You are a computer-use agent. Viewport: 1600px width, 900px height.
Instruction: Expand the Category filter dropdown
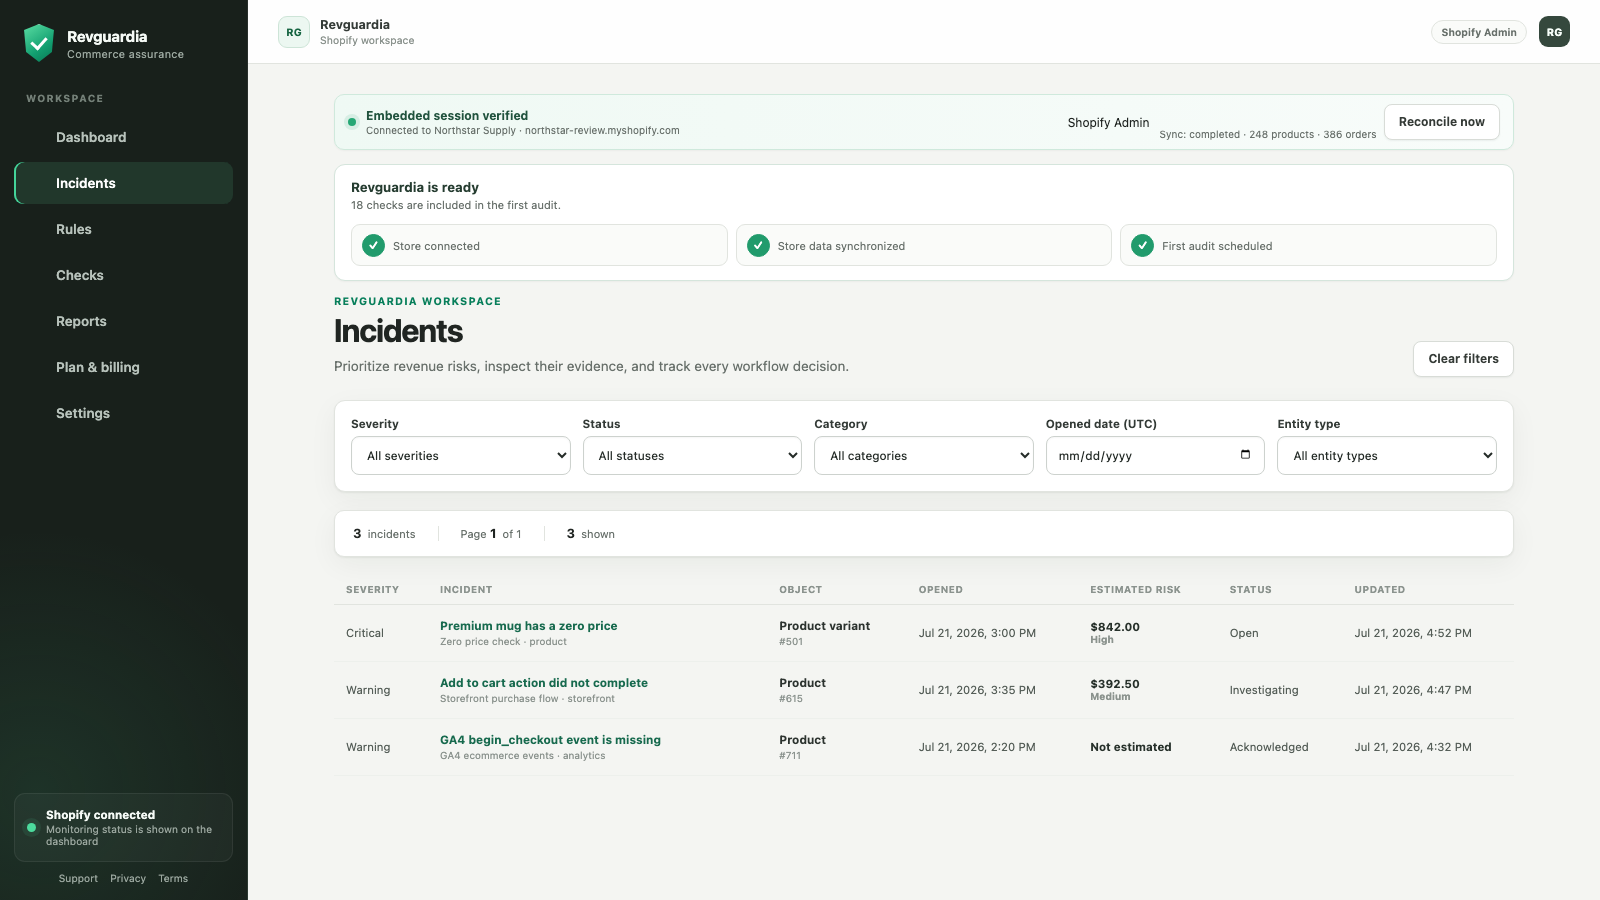tap(924, 456)
